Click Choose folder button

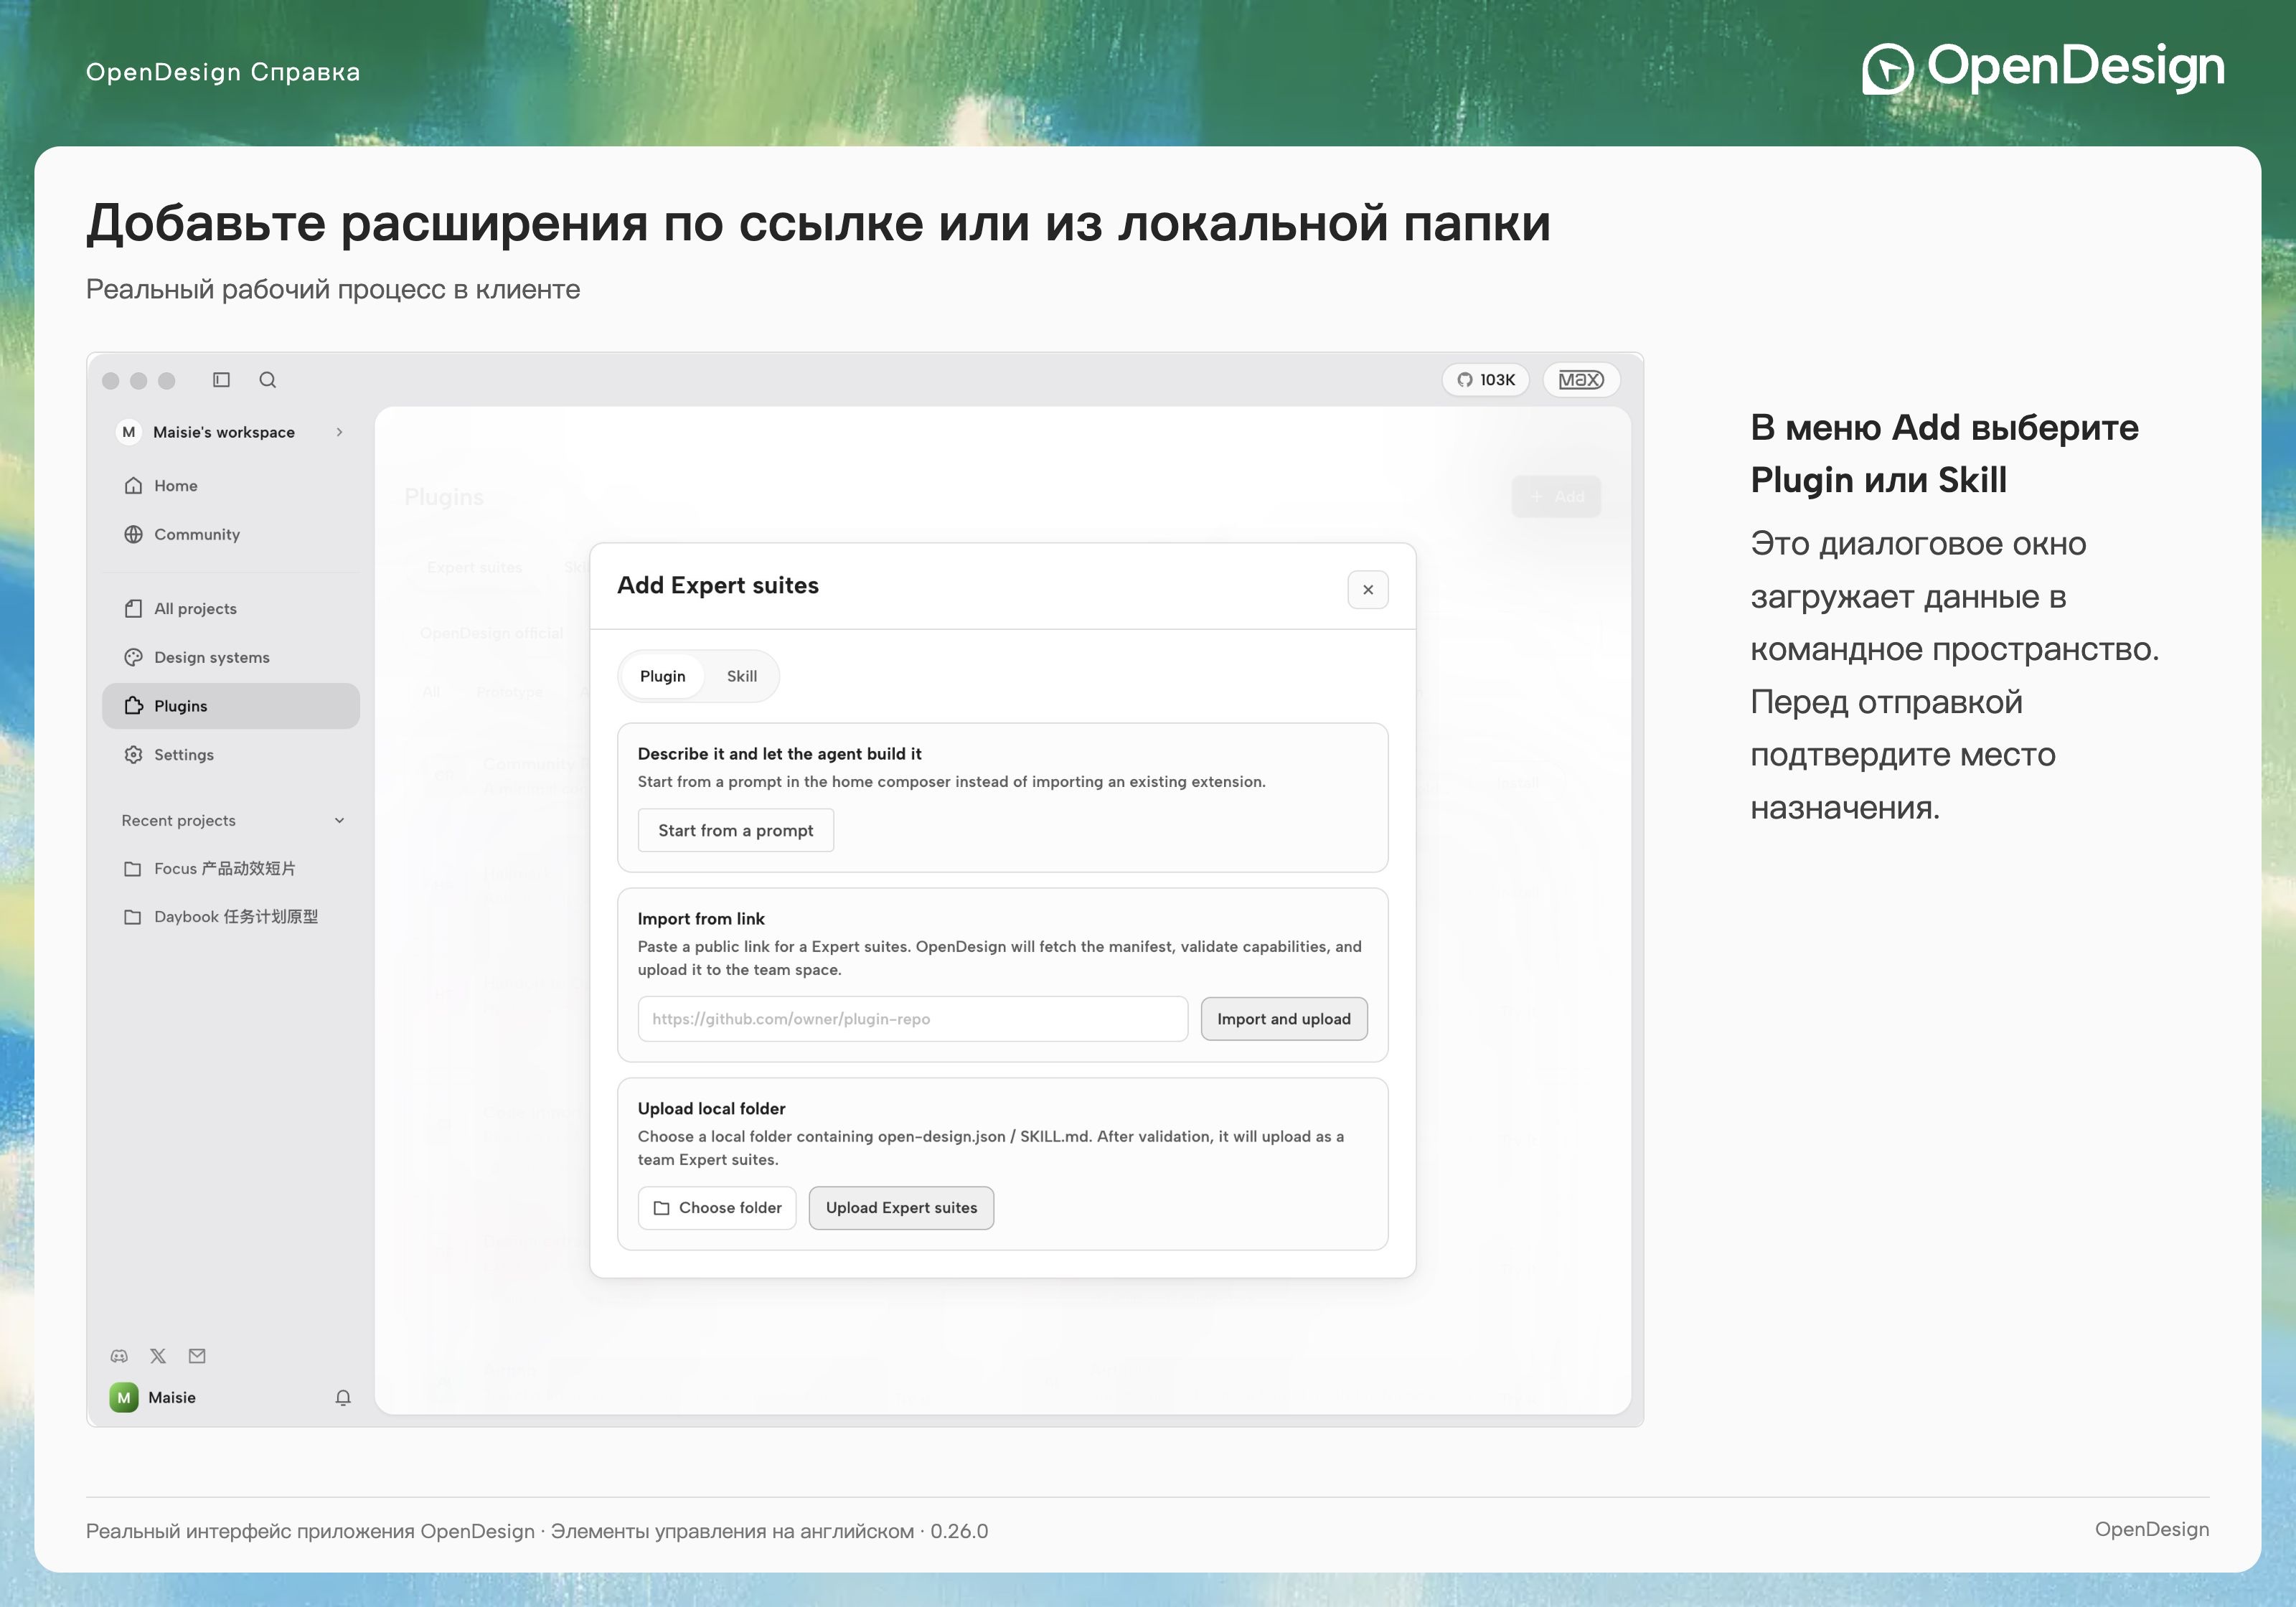pyautogui.click(x=717, y=1208)
